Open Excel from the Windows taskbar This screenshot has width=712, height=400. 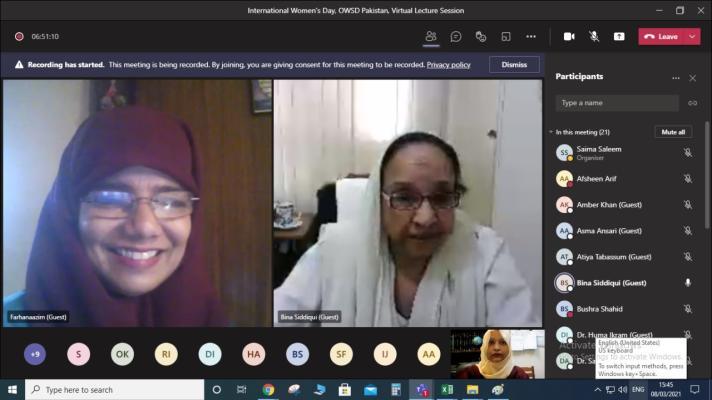(x=447, y=389)
